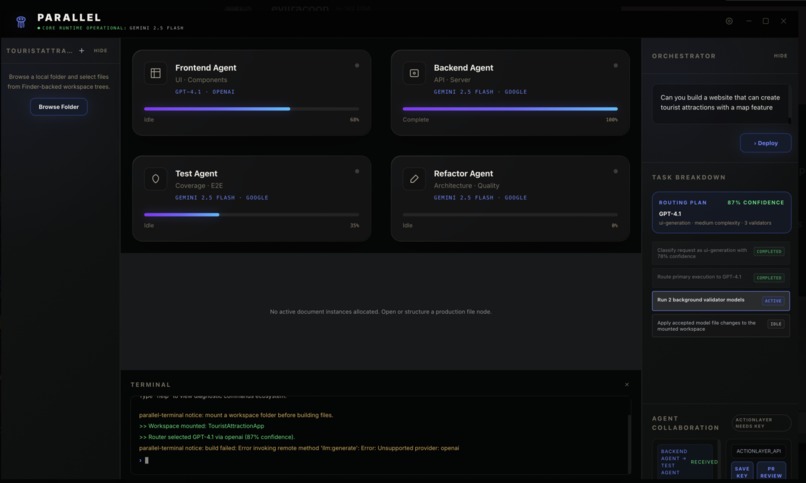This screenshot has height=483, width=806.
Task: Click the AGENT COLLABORATION heading
Action: [x=685, y=423]
